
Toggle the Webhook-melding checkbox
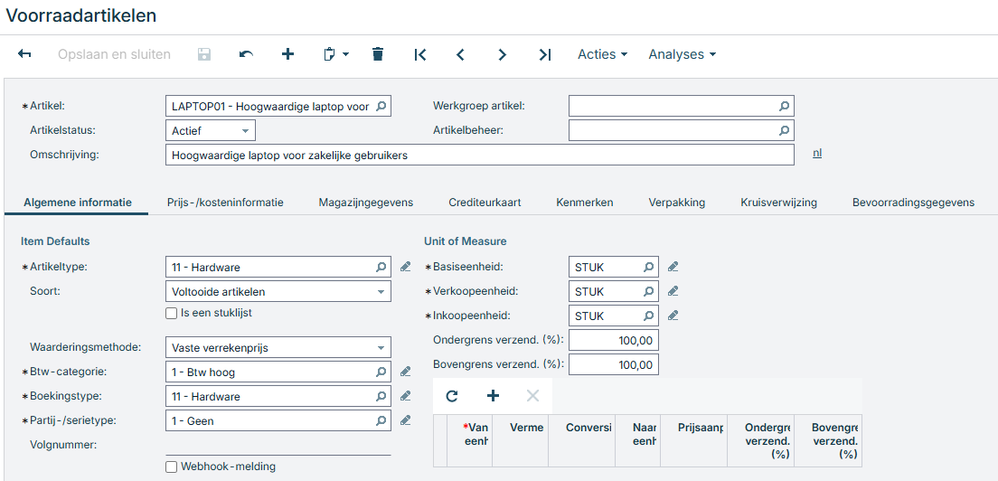pyautogui.click(x=172, y=466)
